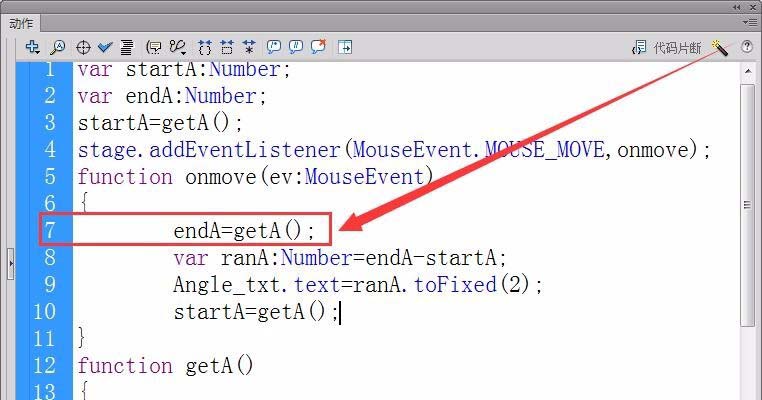Open Help with the question mark icon
762x400 pixels.
point(746,47)
